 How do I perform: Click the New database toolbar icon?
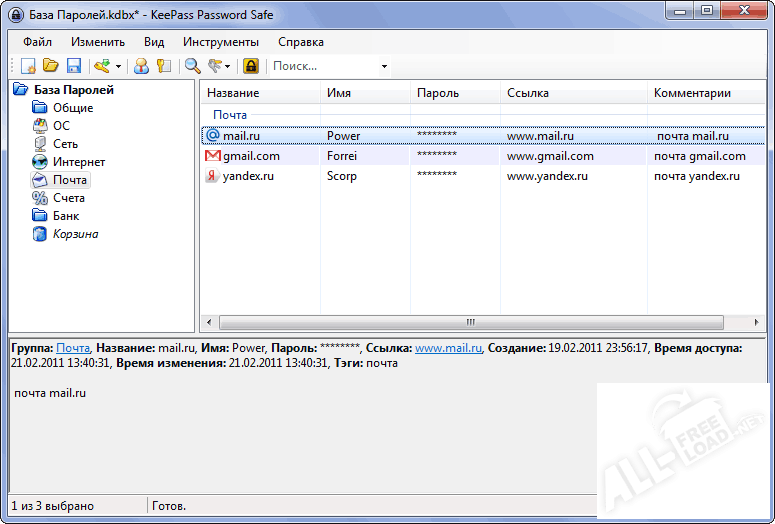[29, 66]
